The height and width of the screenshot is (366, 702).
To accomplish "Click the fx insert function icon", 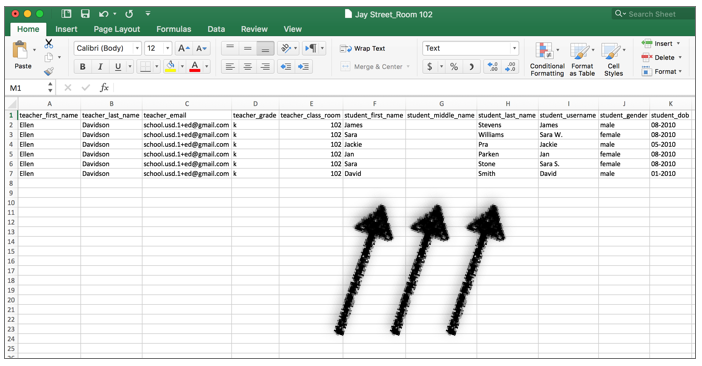I will point(104,88).
